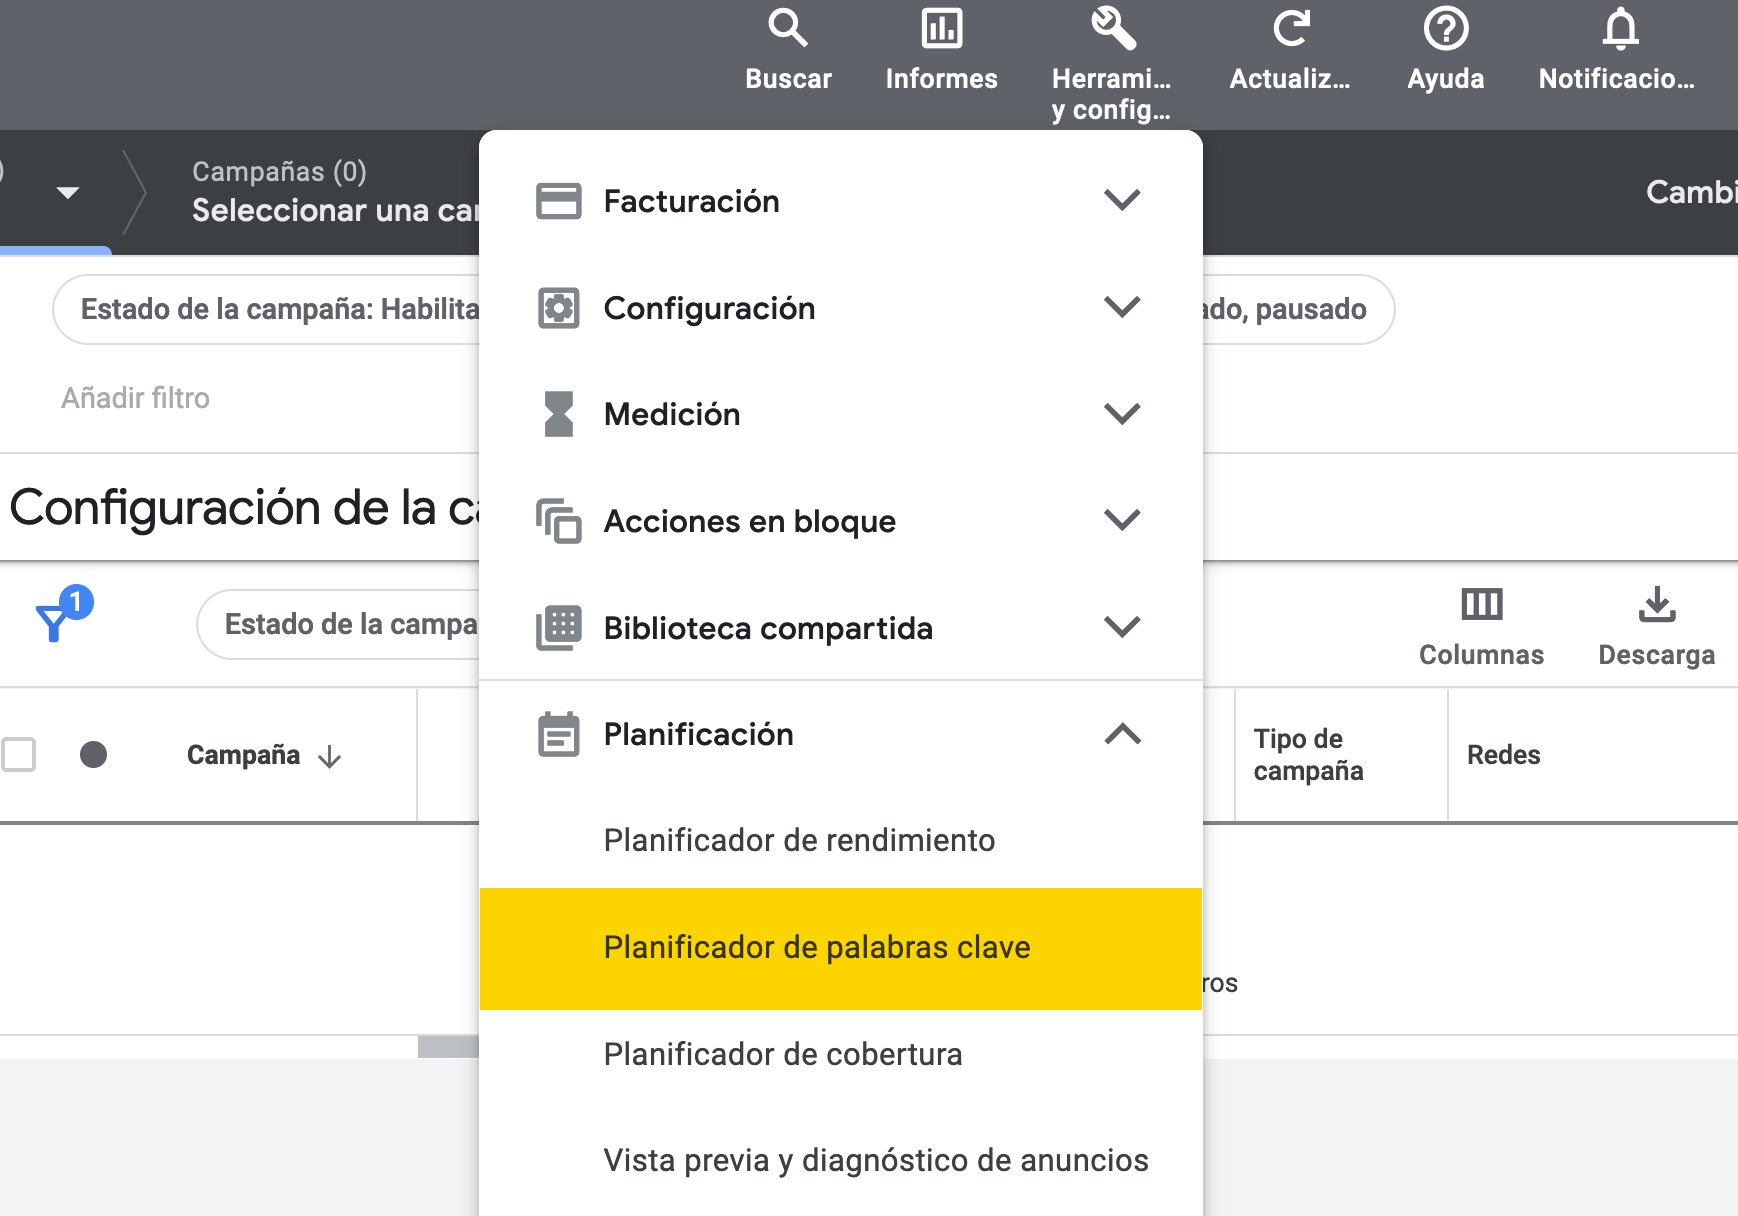Click the Buscar search icon
This screenshot has width=1738, height=1216.
(789, 31)
